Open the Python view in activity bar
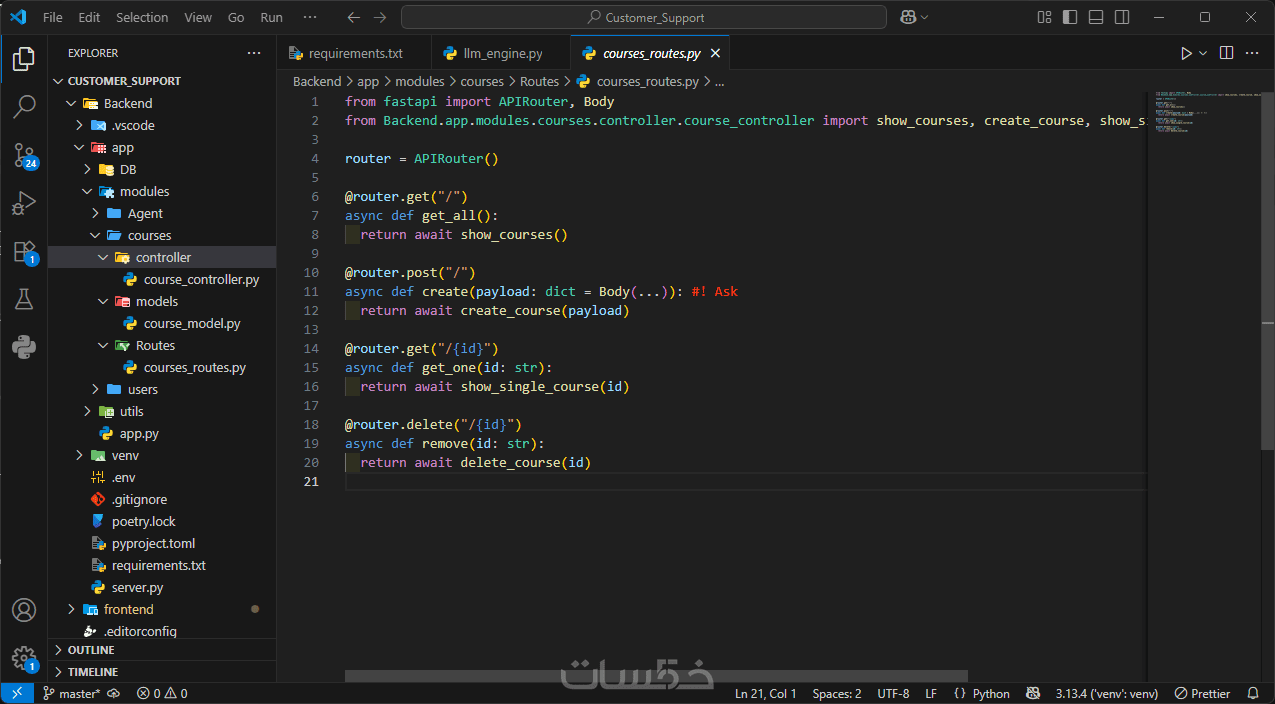Screen dimensions: 1275x704 pyautogui.click(x=24, y=347)
